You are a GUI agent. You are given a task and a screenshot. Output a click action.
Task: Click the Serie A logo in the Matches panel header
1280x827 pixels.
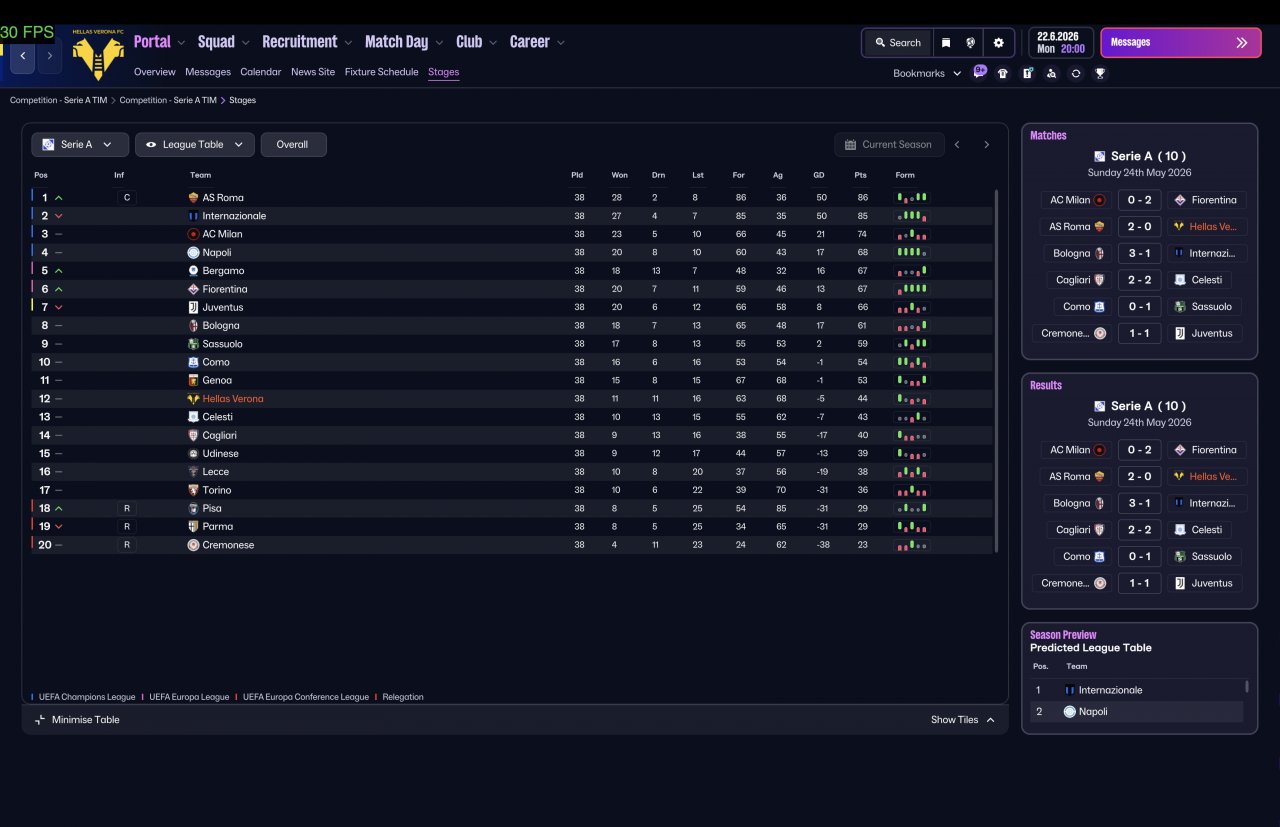pos(1100,156)
